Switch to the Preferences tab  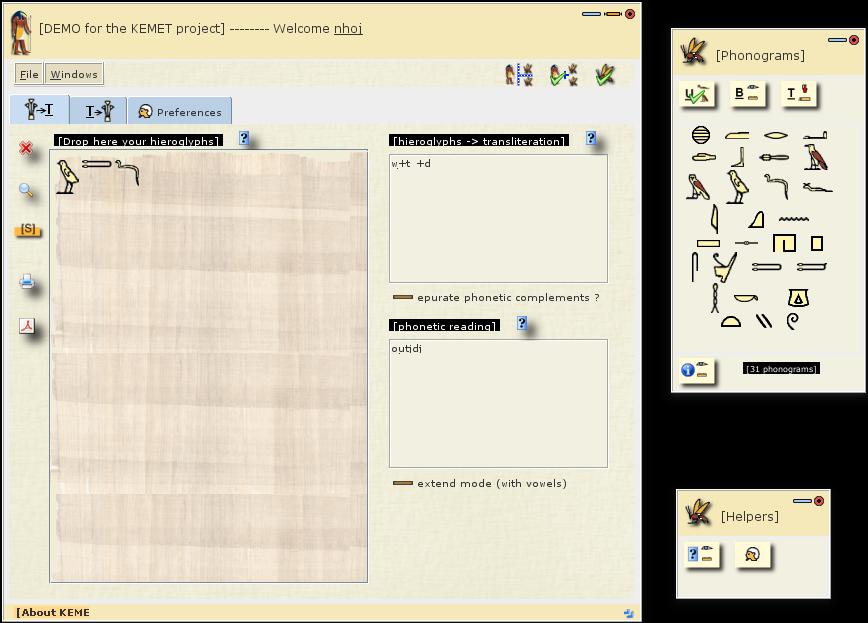[180, 112]
